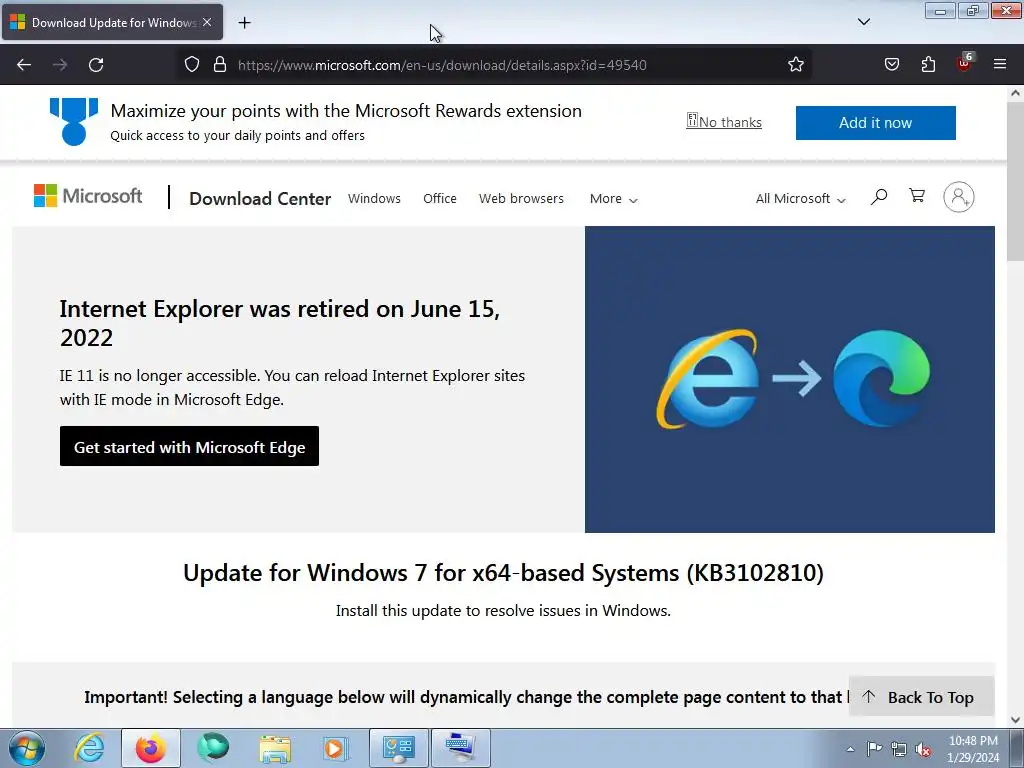Launch Internet Explorer from the taskbar
Screen dimensions: 1024x768
click(x=89, y=748)
